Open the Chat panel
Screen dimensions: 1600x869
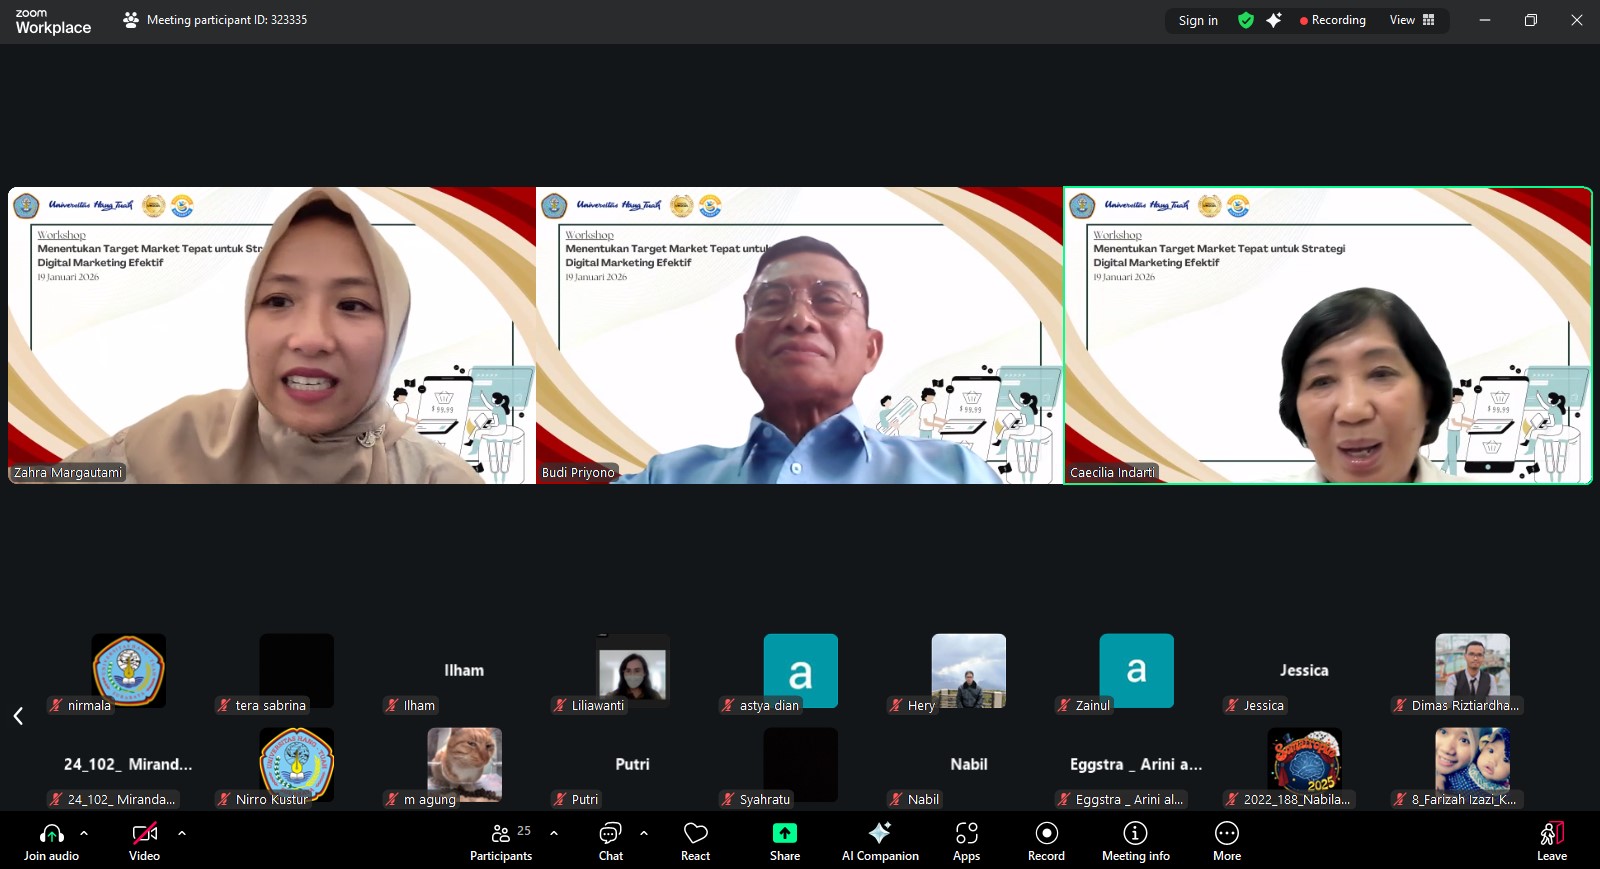pos(610,841)
